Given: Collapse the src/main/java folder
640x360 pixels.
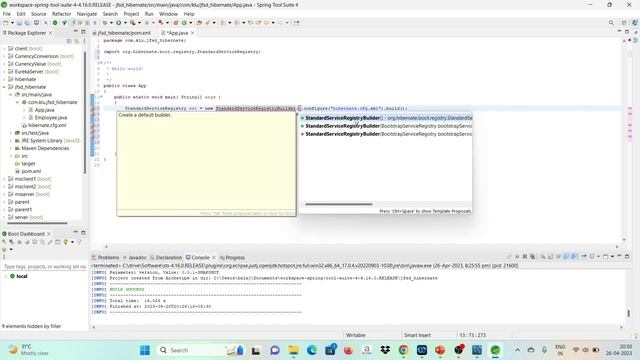Looking at the screenshot, I should pyautogui.click(x=11, y=95).
